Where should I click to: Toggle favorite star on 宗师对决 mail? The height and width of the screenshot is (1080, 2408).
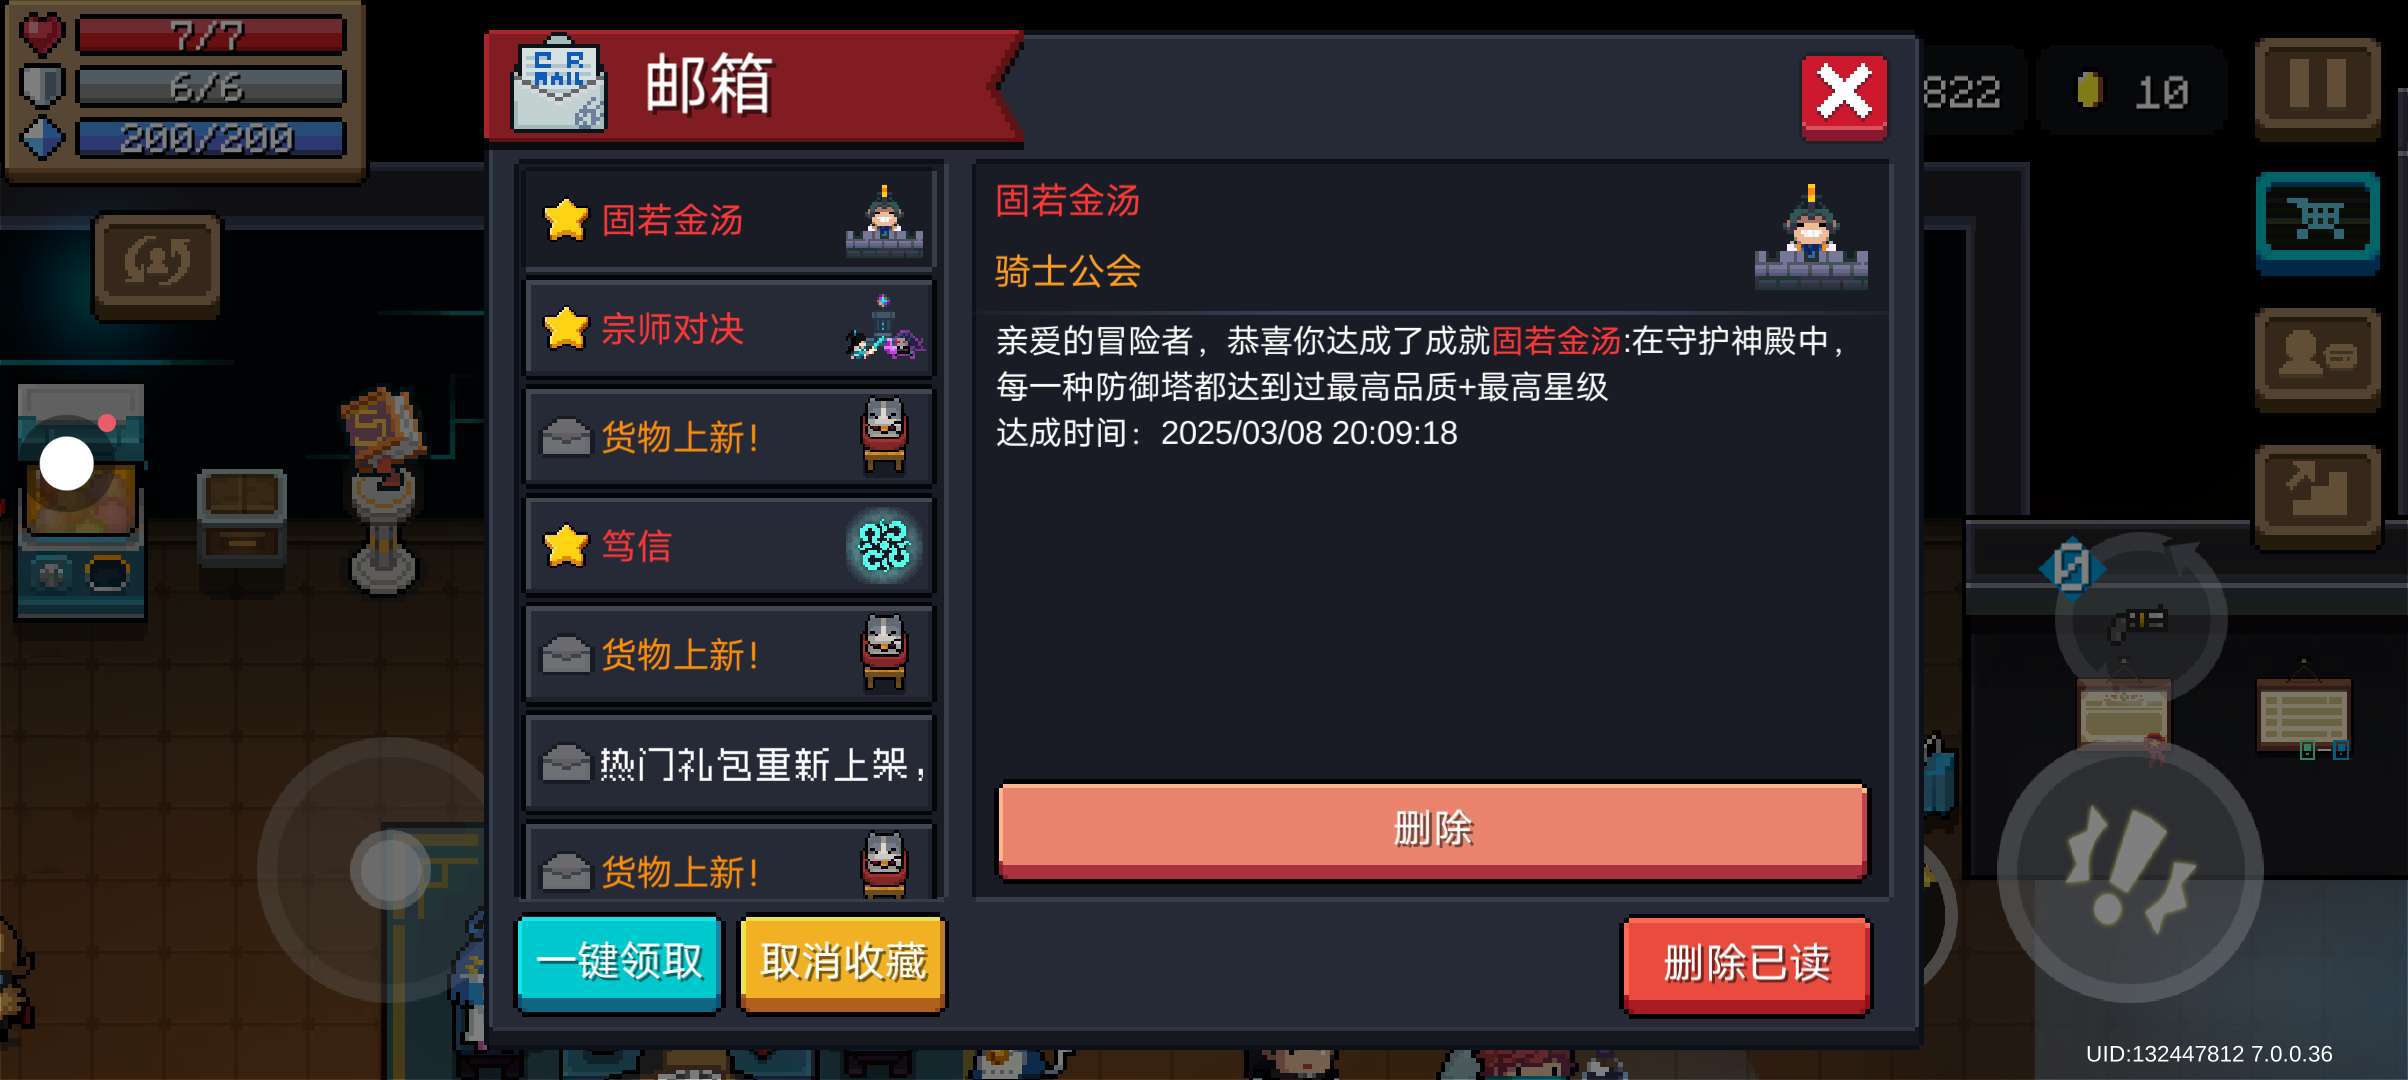click(x=566, y=328)
